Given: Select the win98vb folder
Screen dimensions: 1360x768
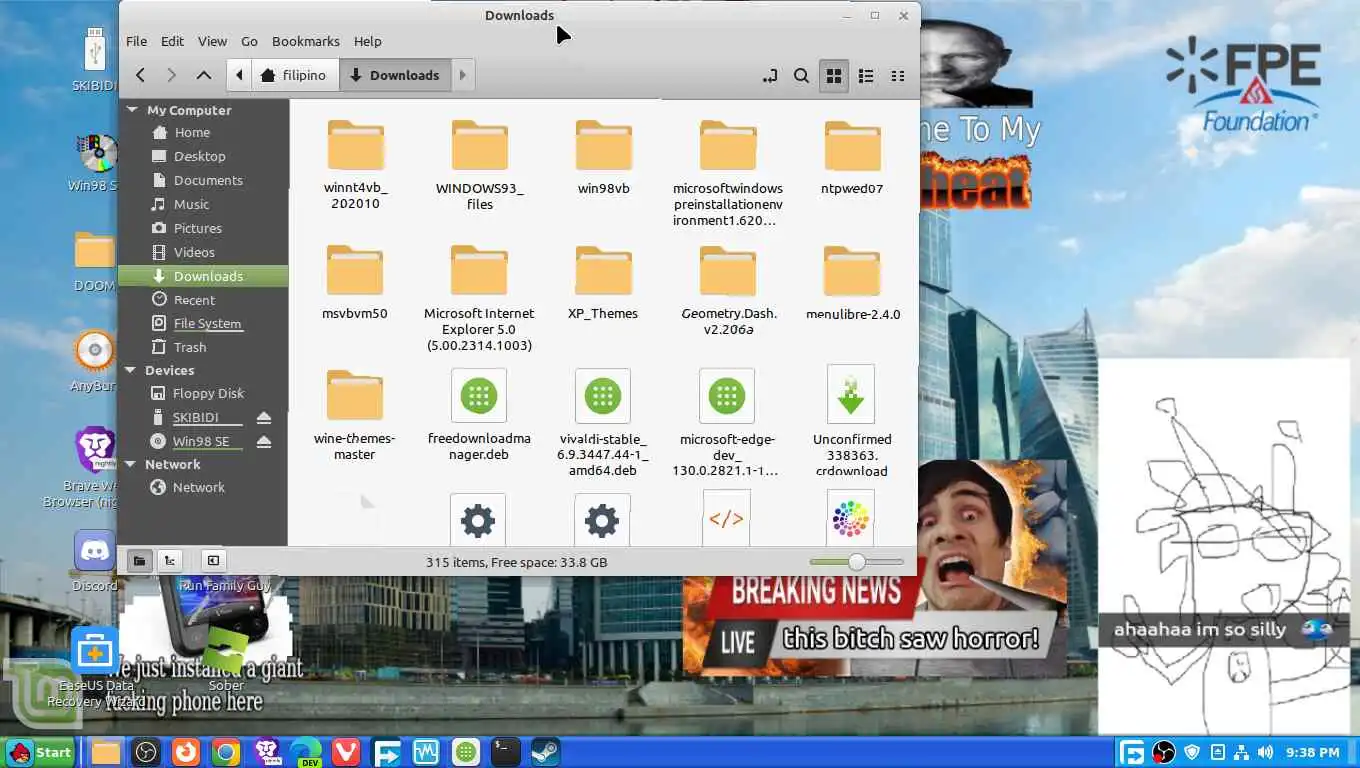Looking at the screenshot, I should pyautogui.click(x=603, y=158).
